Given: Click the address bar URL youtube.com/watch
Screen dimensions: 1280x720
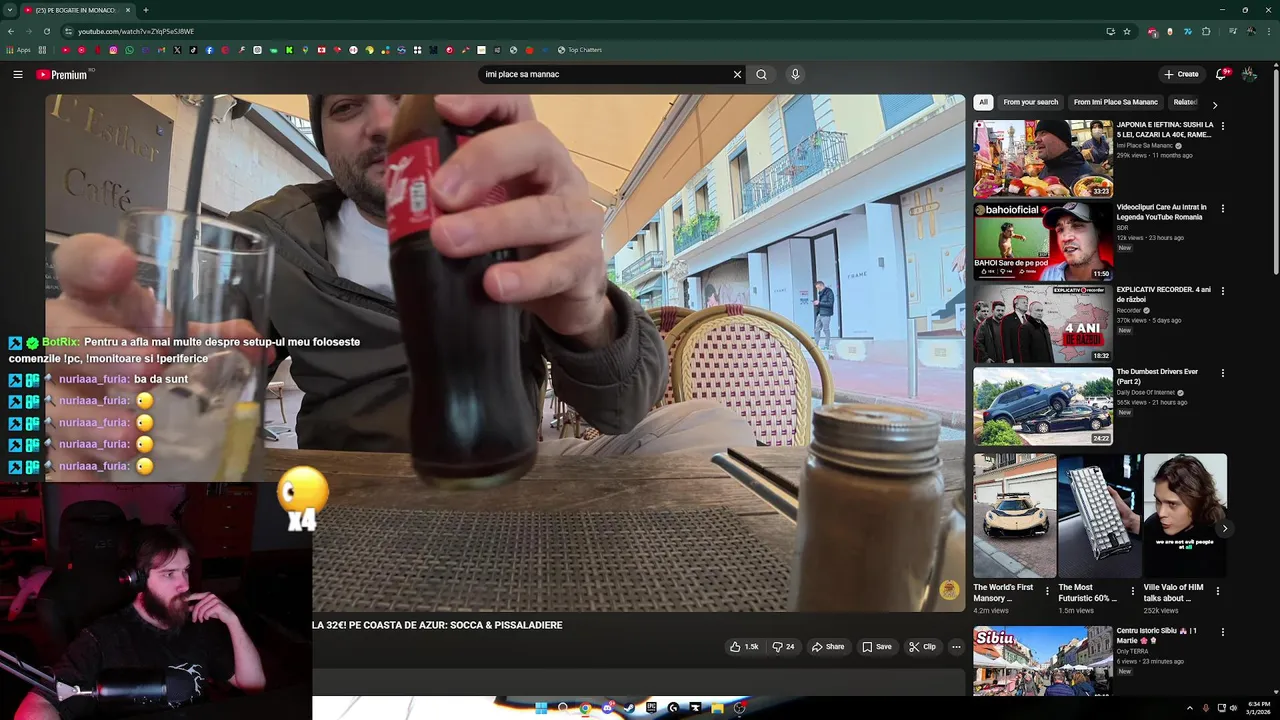Looking at the screenshot, I should pyautogui.click(x=136, y=31).
